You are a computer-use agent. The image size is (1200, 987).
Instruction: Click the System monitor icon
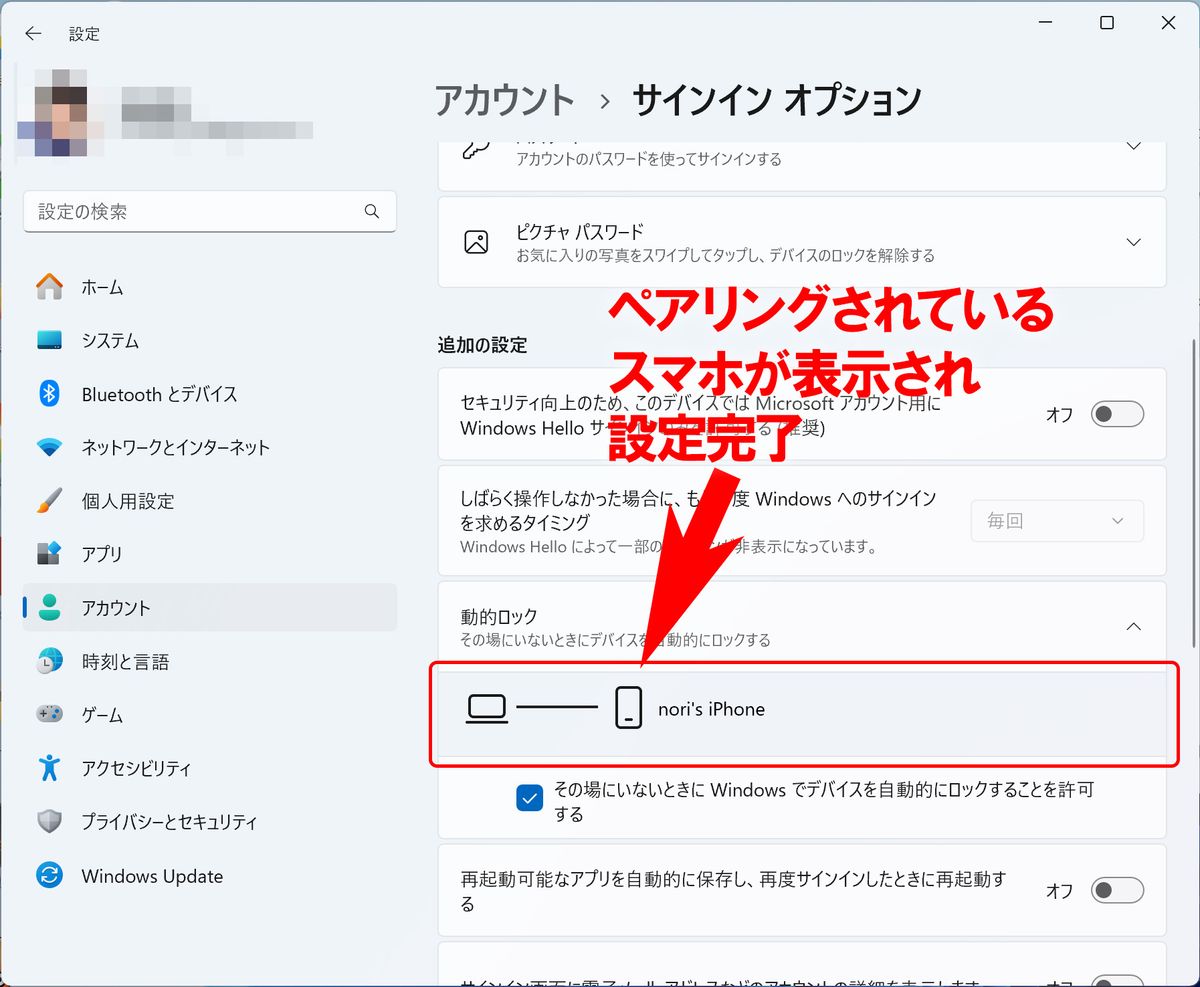tap(49, 341)
